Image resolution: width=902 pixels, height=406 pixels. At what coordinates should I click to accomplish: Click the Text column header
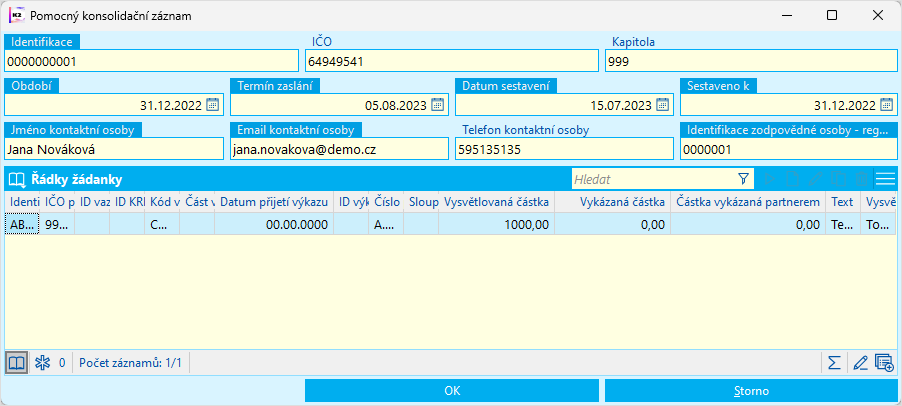click(843, 202)
